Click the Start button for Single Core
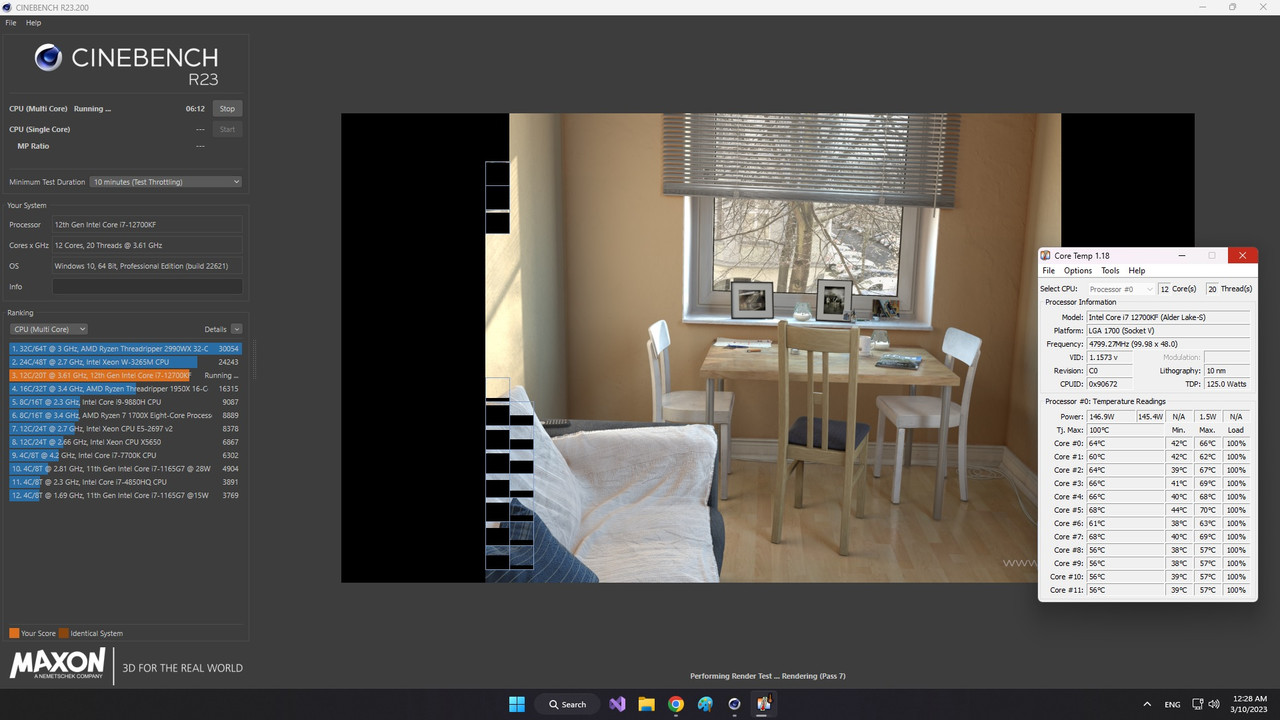Screen dimensions: 1280x720 tap(227, 129)
